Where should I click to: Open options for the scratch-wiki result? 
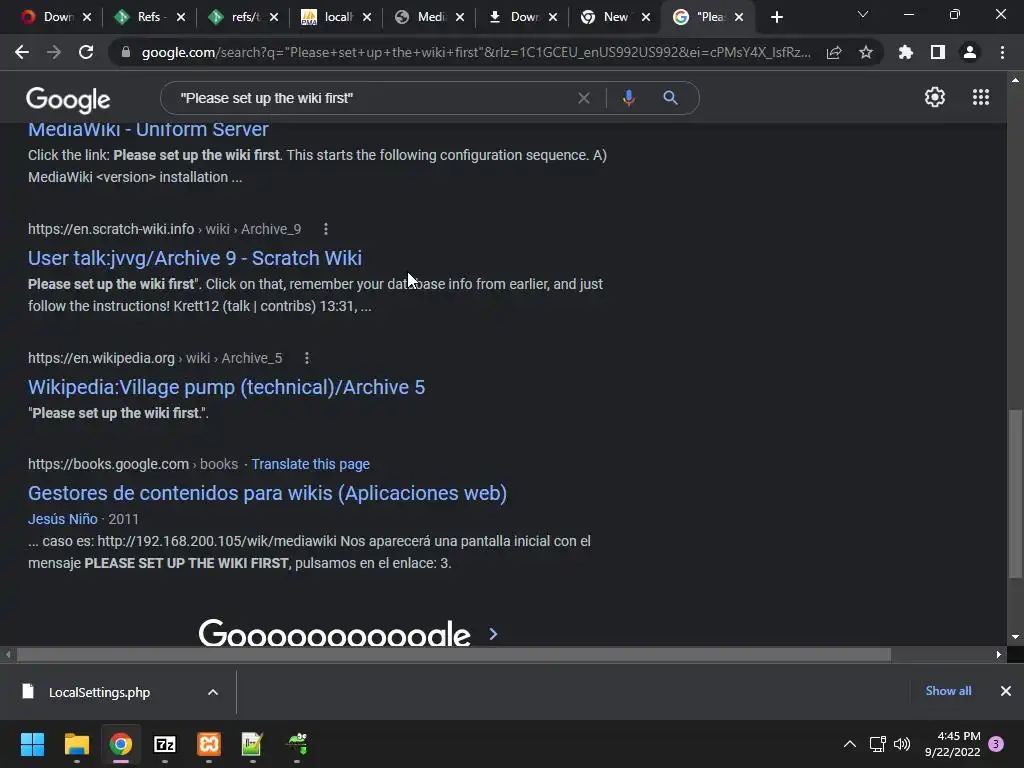pyautogui.click(x=326, y=229)
